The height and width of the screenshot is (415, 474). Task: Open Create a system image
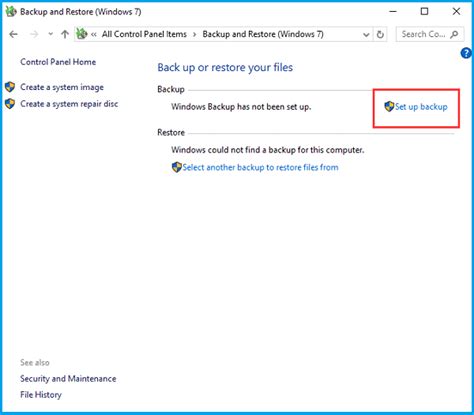click(62, 87)
